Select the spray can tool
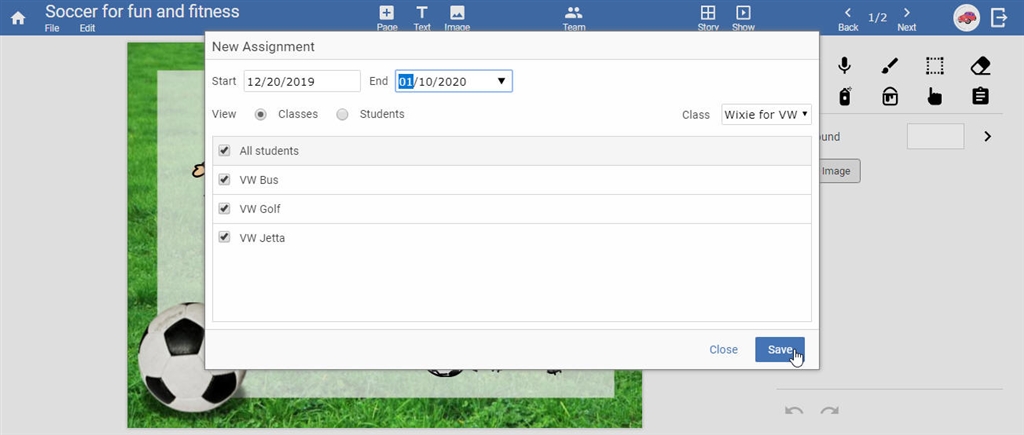1024x435 pixels. [844, 97]
